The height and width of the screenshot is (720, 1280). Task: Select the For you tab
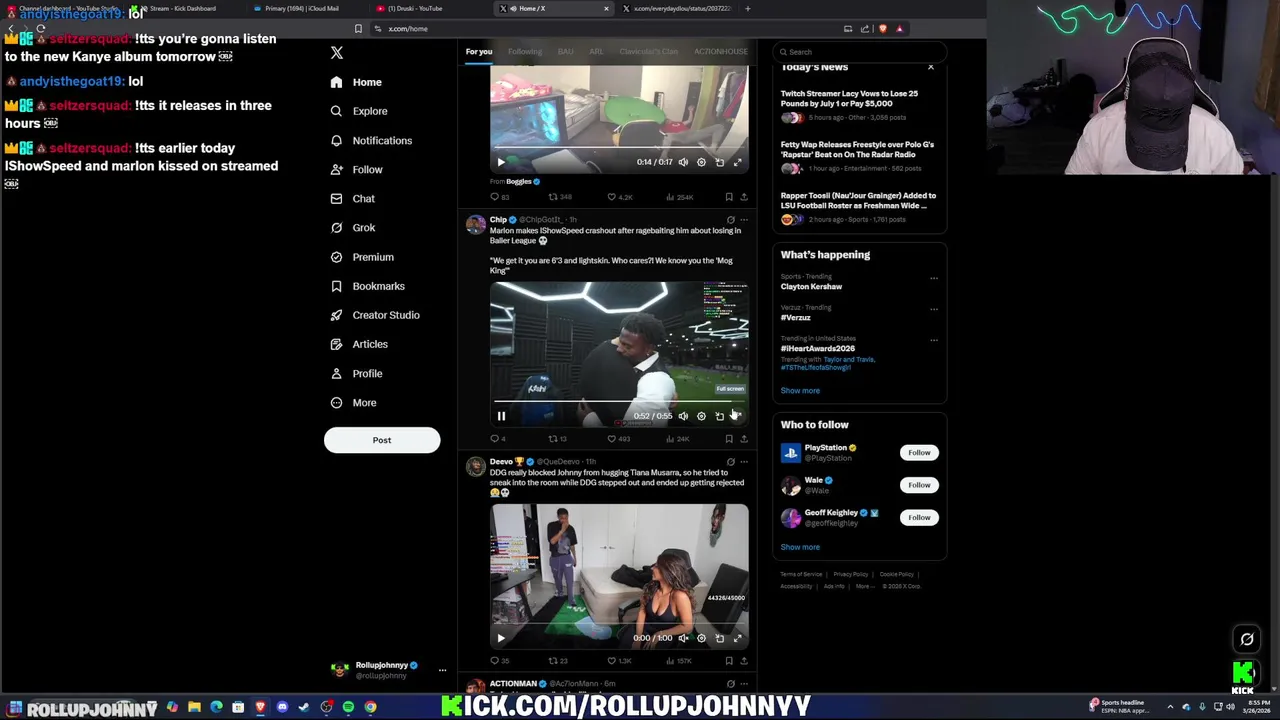pyautogui.click(x=479, y=52)
